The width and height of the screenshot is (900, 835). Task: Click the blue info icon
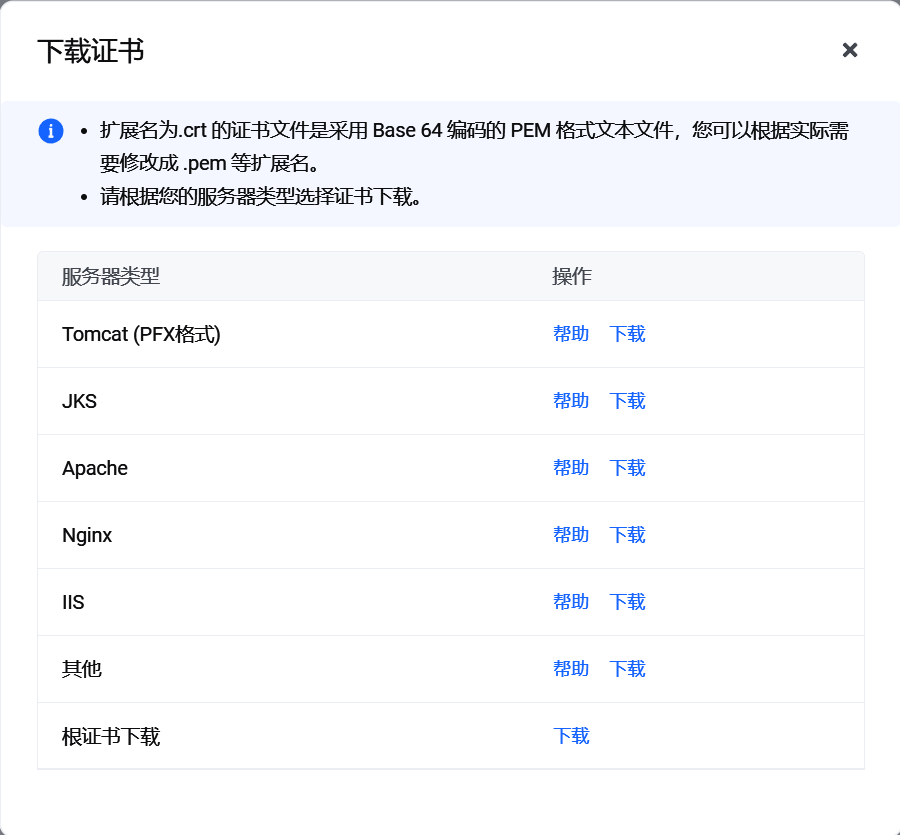click(x=51, y=131)
